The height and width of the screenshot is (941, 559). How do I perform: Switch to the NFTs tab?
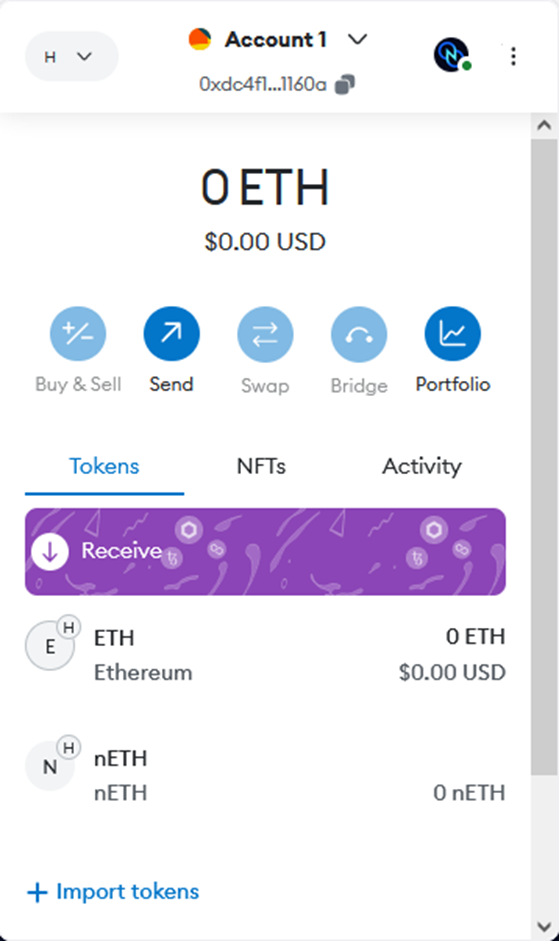pyautogui.click(x=261, y=466)
